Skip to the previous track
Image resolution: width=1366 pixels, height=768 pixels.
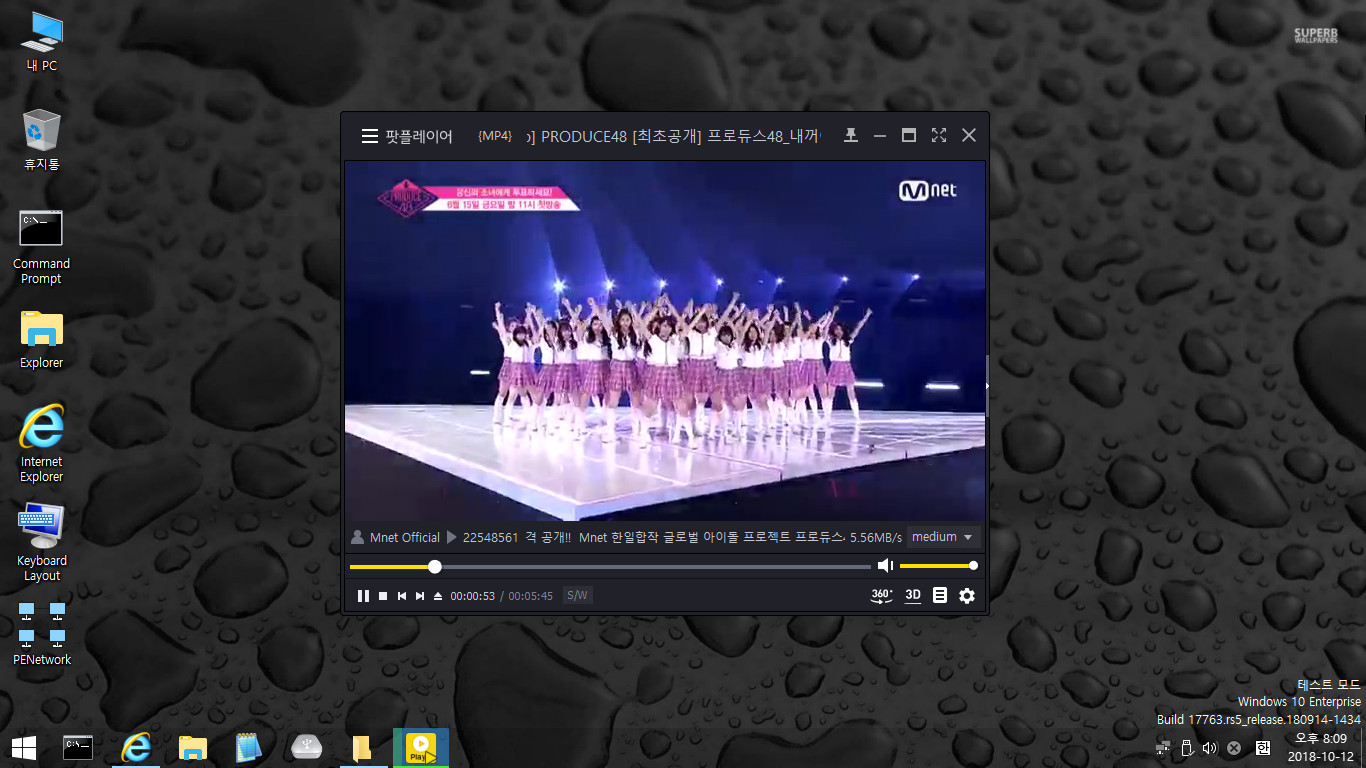point(401,596)
